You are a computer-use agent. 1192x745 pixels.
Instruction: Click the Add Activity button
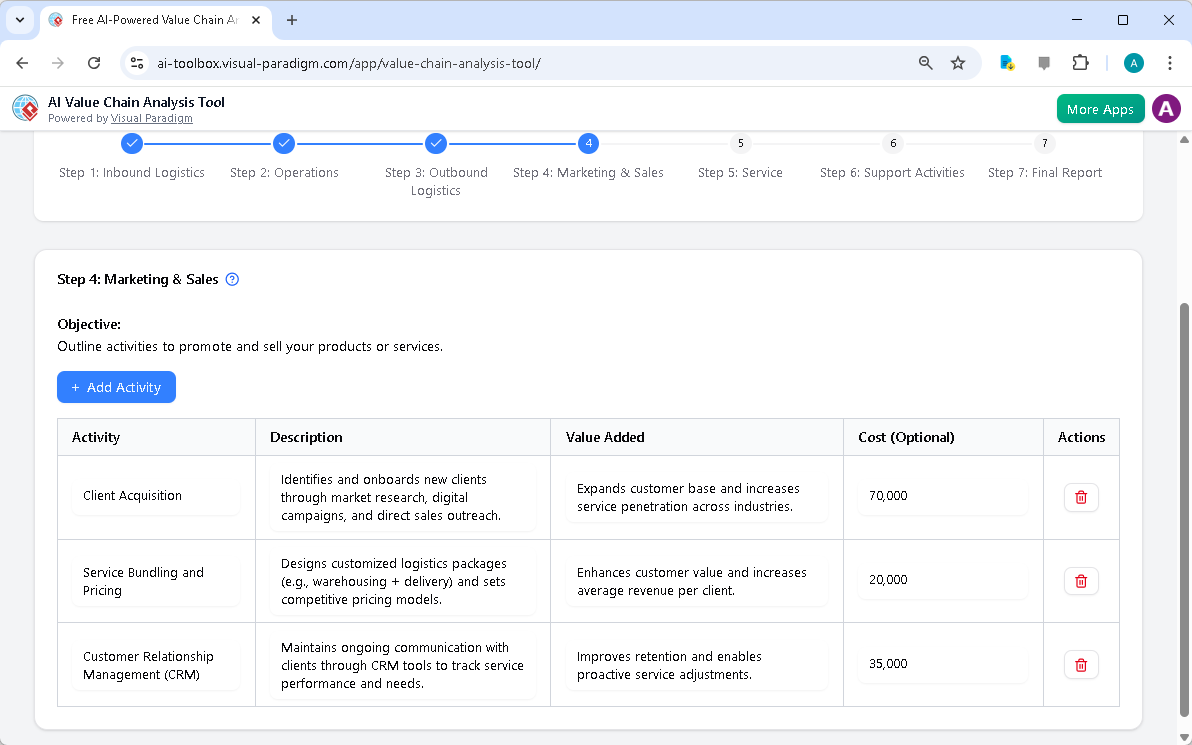point(116,387)
